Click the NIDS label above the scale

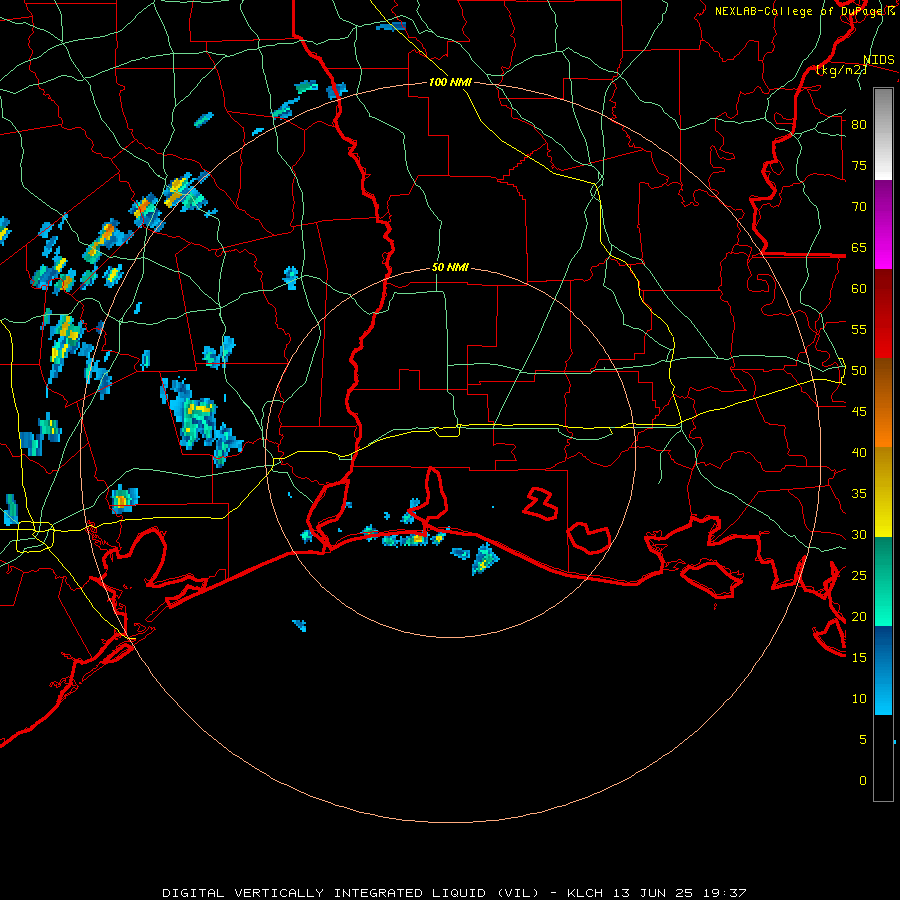(x=879, y=60)
